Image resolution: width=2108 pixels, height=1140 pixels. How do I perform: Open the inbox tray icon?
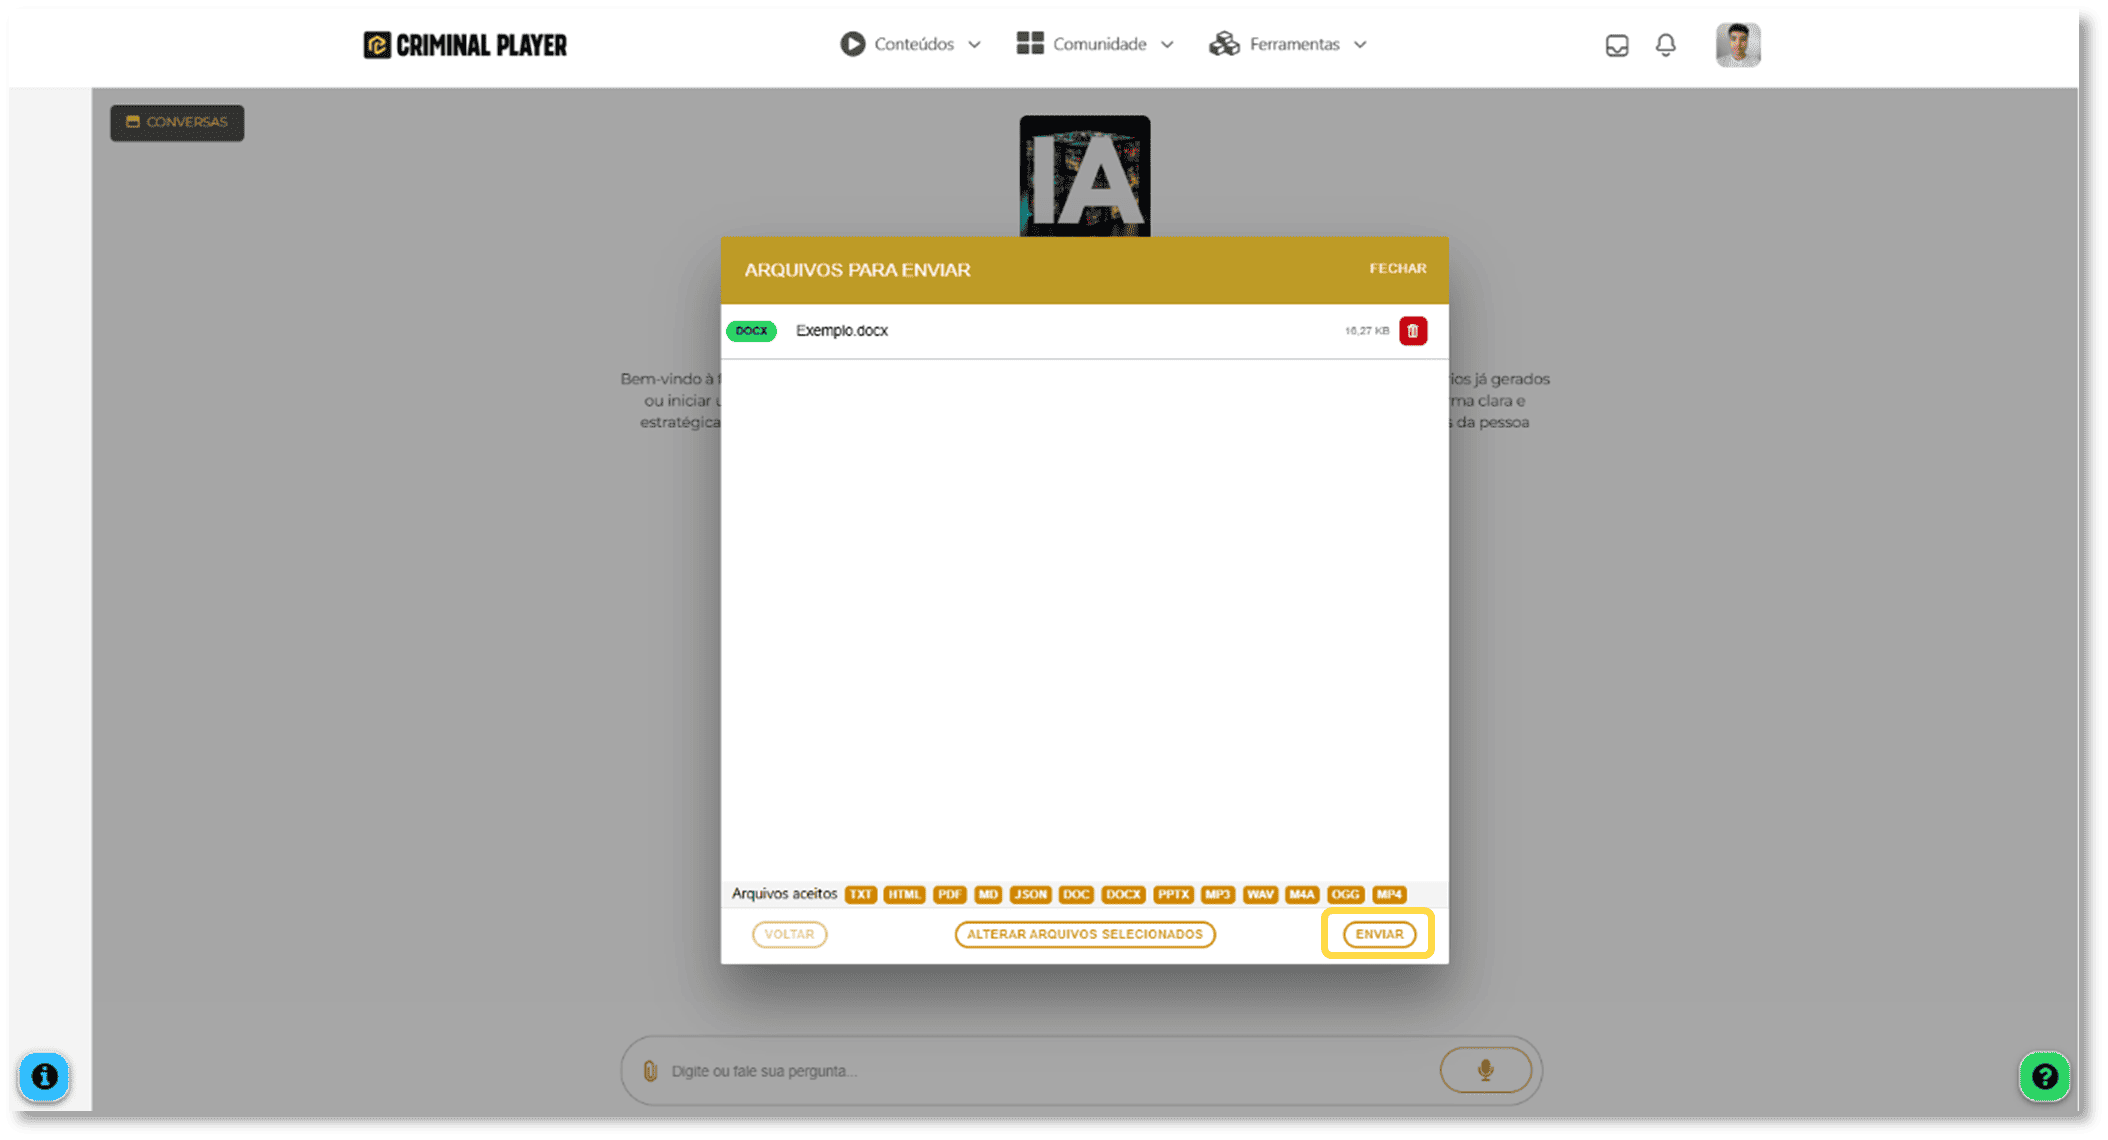click(1617, 45)
